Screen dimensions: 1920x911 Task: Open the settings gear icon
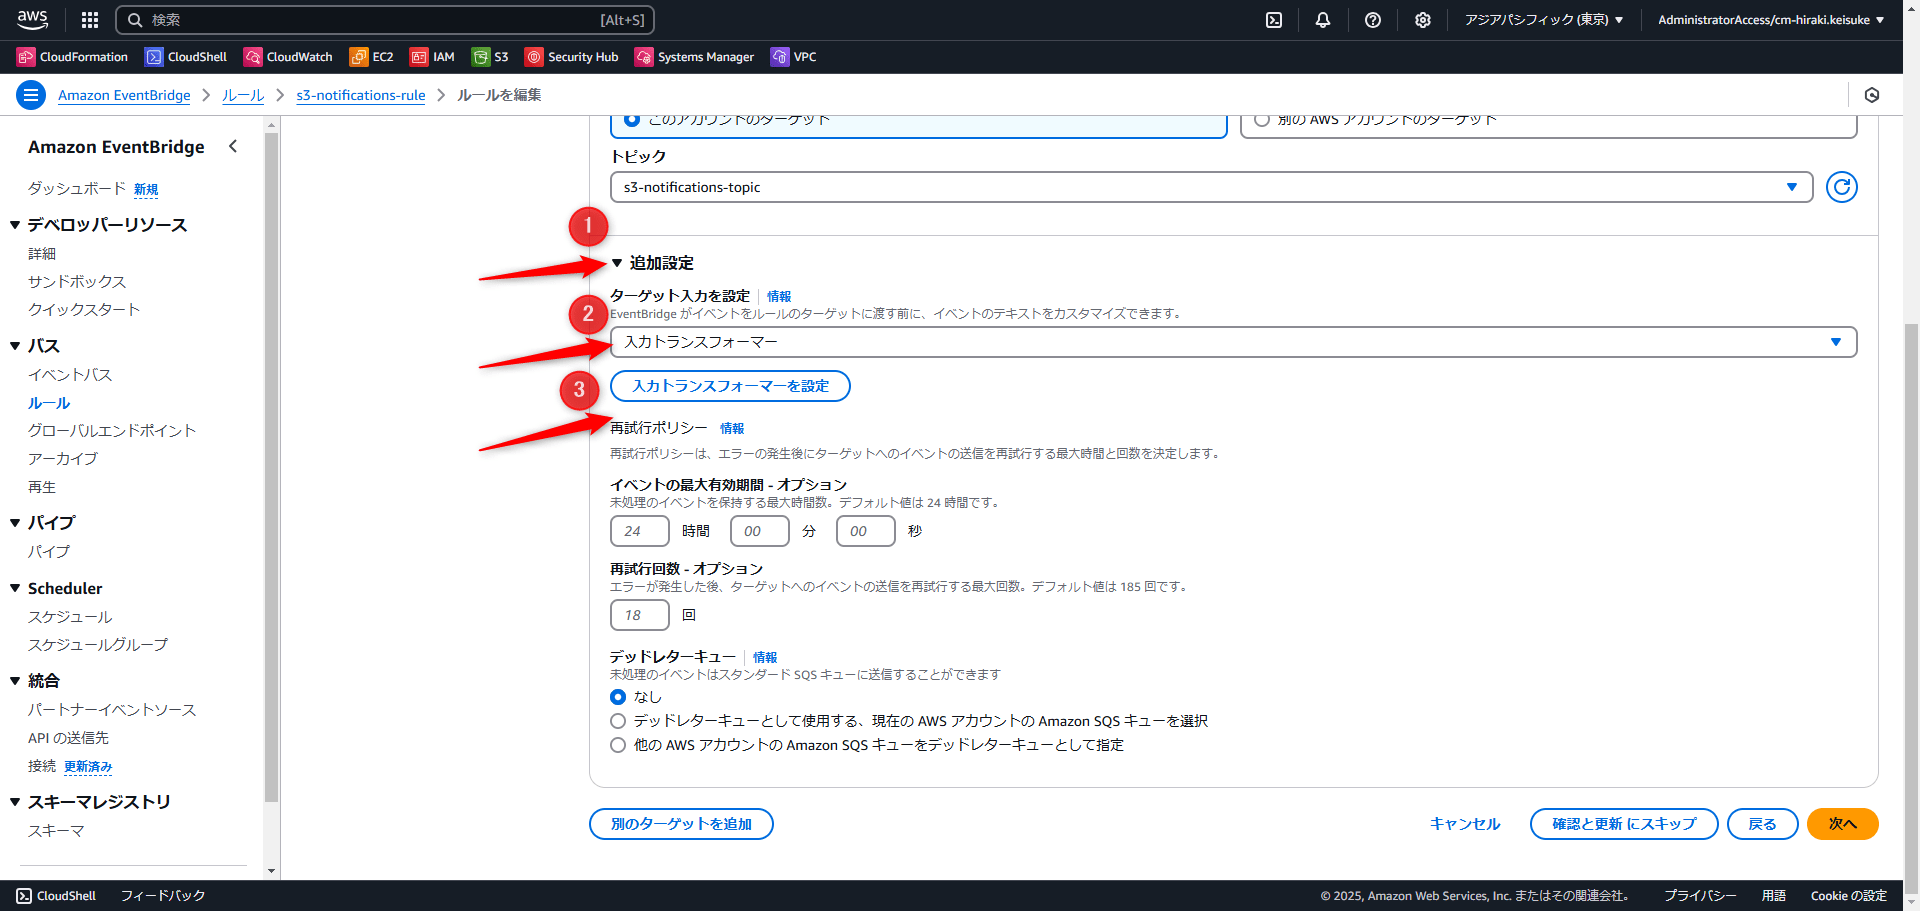coord(1423,20)
